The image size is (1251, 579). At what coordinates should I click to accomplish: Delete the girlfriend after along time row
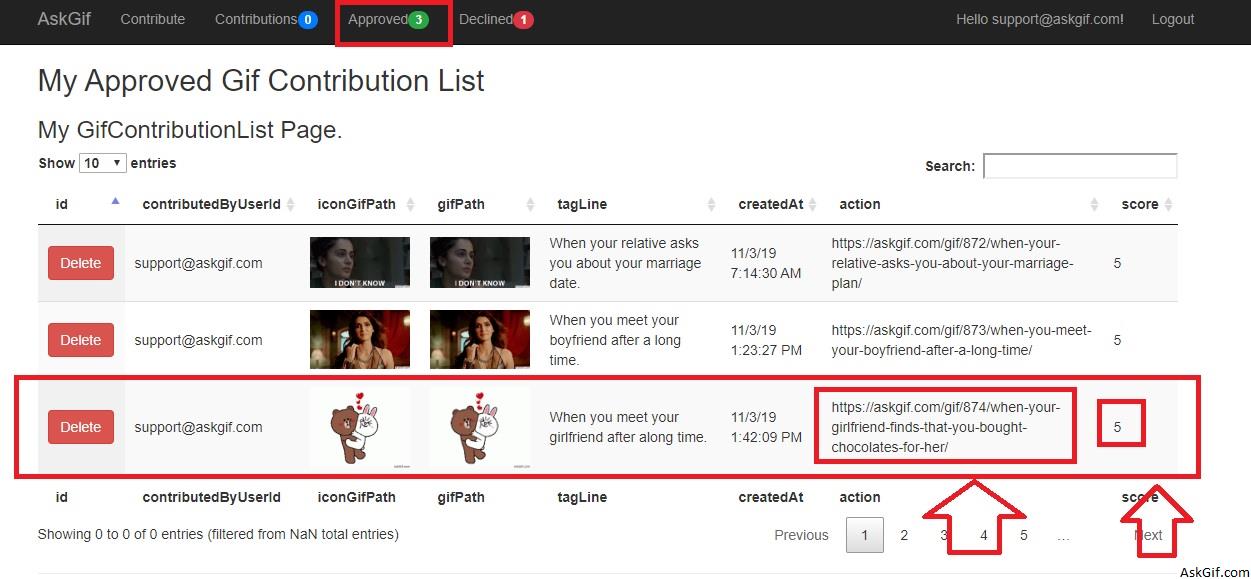[x=81, y=427]
